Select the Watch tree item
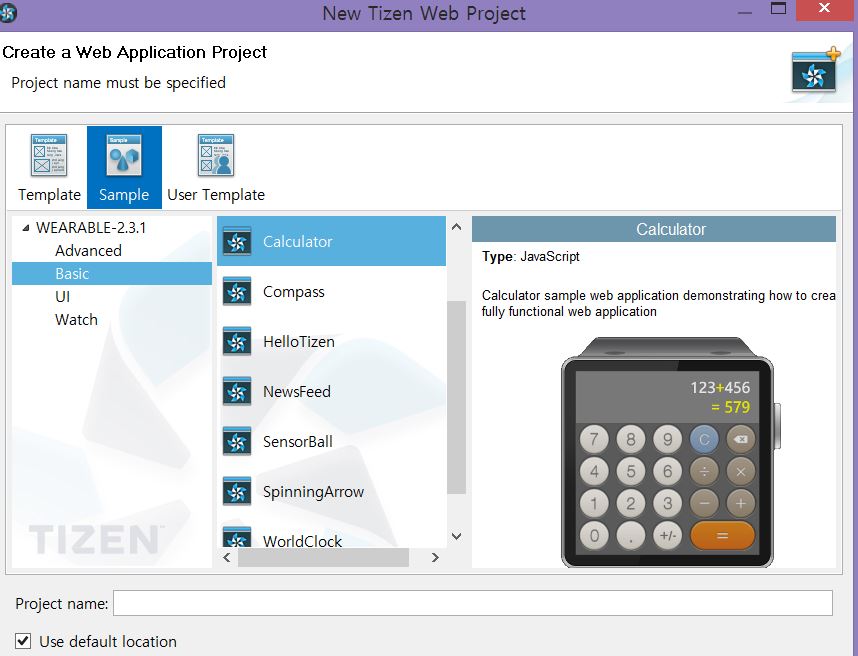 (x=76, y=320)
